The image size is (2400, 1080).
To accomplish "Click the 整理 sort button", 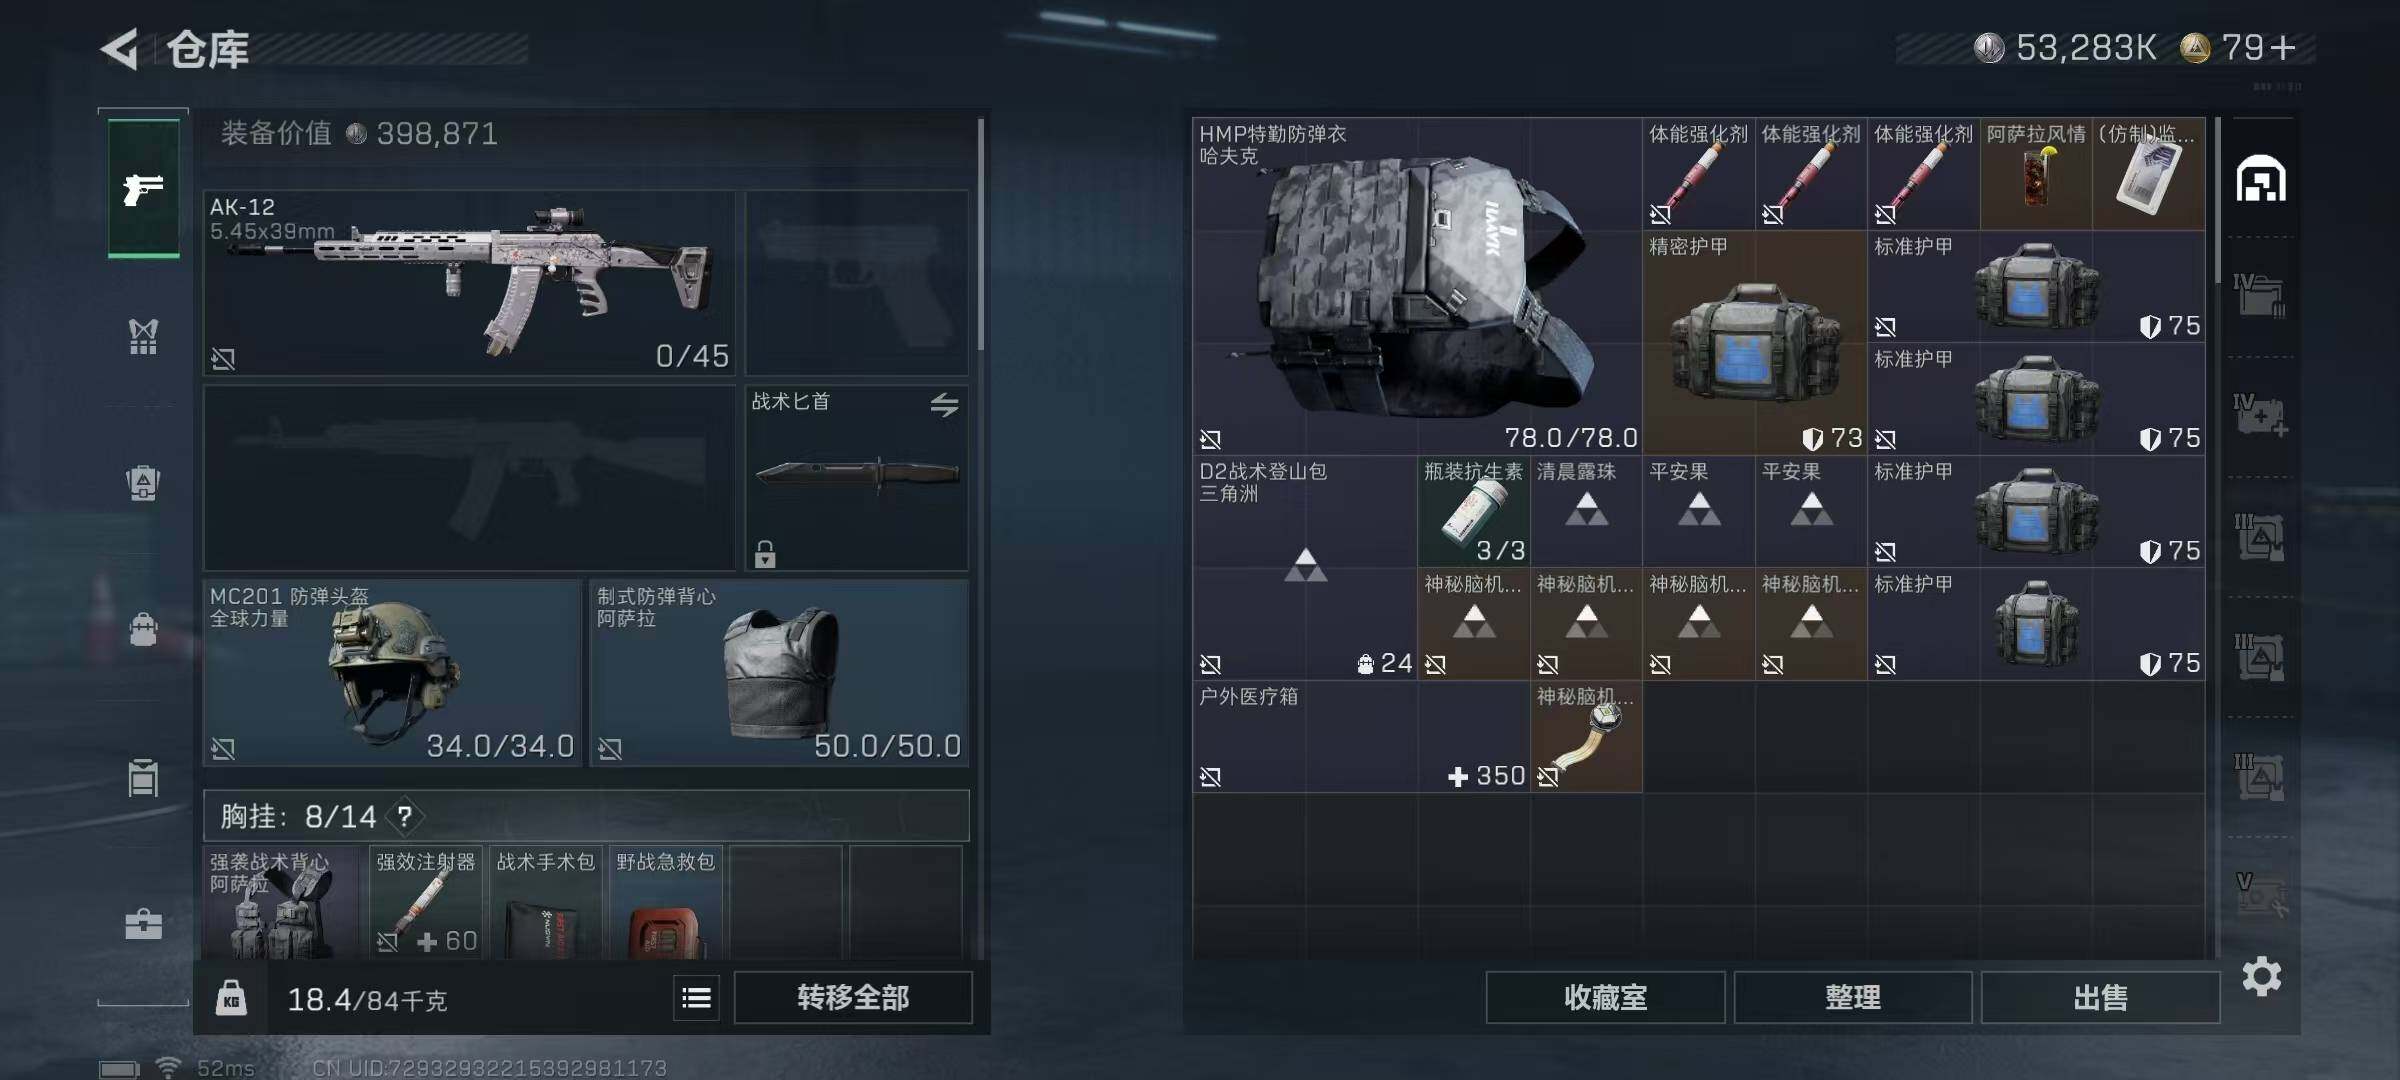I will [x=1853, y=997].
